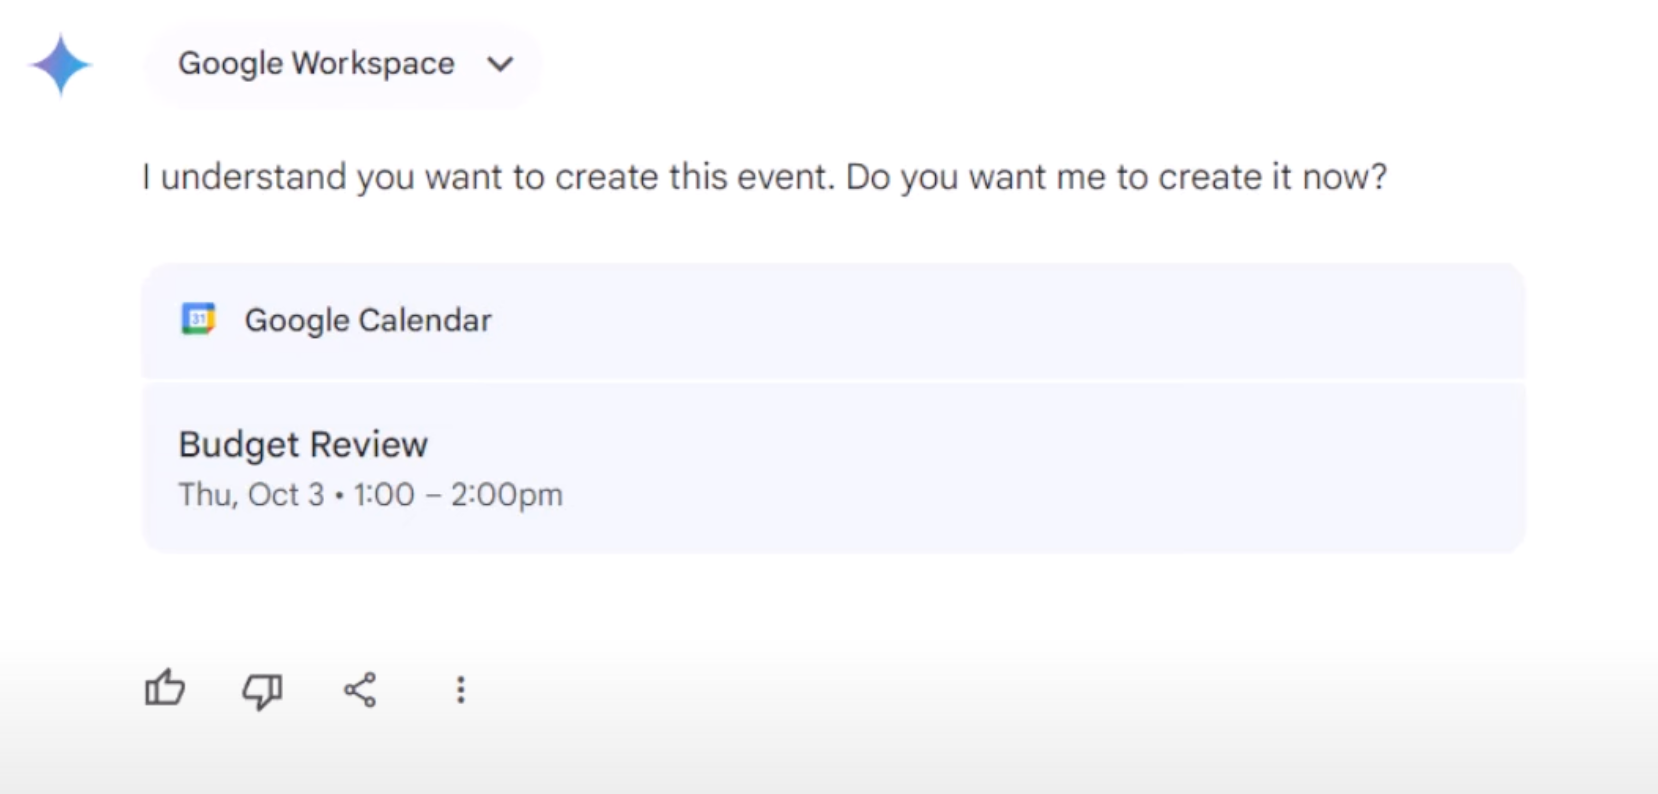
Task: Click the word Review in event title
Action: point(368,444)
